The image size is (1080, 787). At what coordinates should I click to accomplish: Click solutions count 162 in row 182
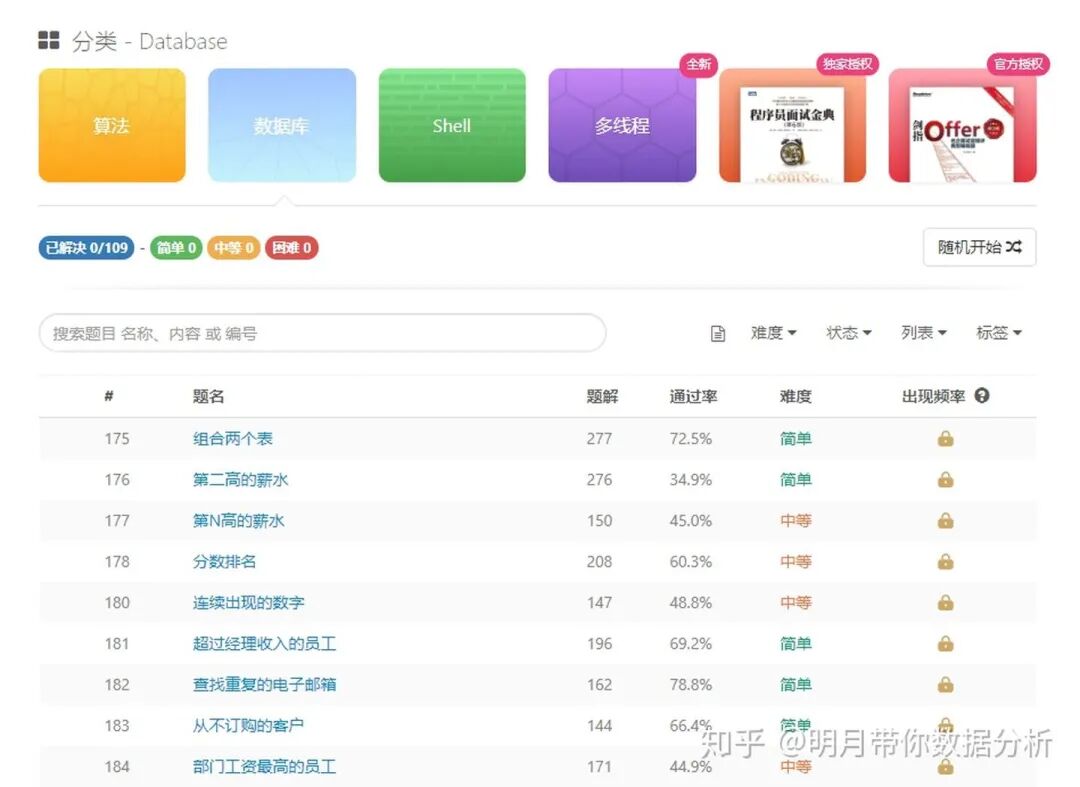pos(599,684)
